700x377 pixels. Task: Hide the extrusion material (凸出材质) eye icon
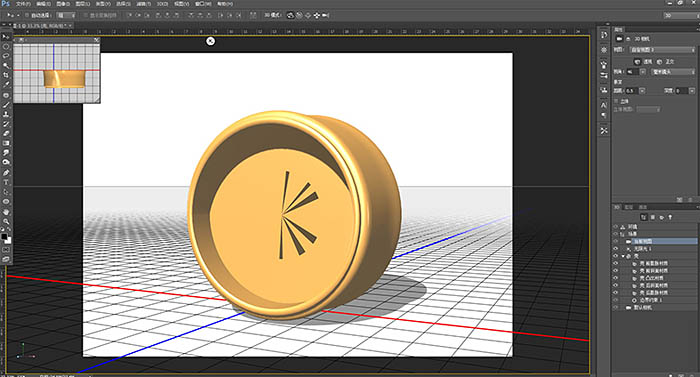[615, 278]
